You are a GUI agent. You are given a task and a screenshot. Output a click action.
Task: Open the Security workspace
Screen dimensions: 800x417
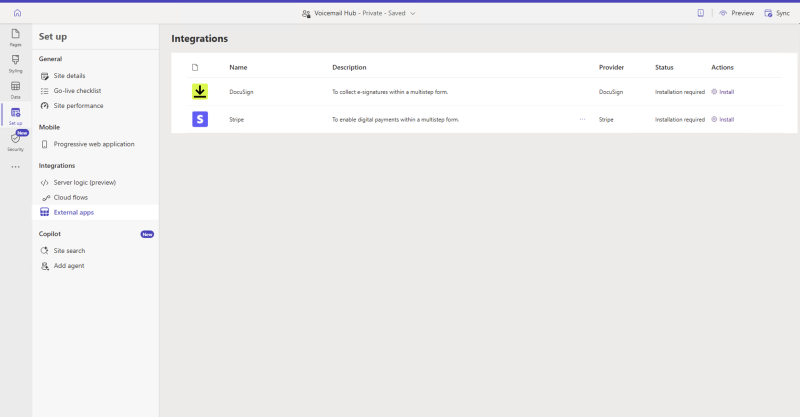pos(16,142)
